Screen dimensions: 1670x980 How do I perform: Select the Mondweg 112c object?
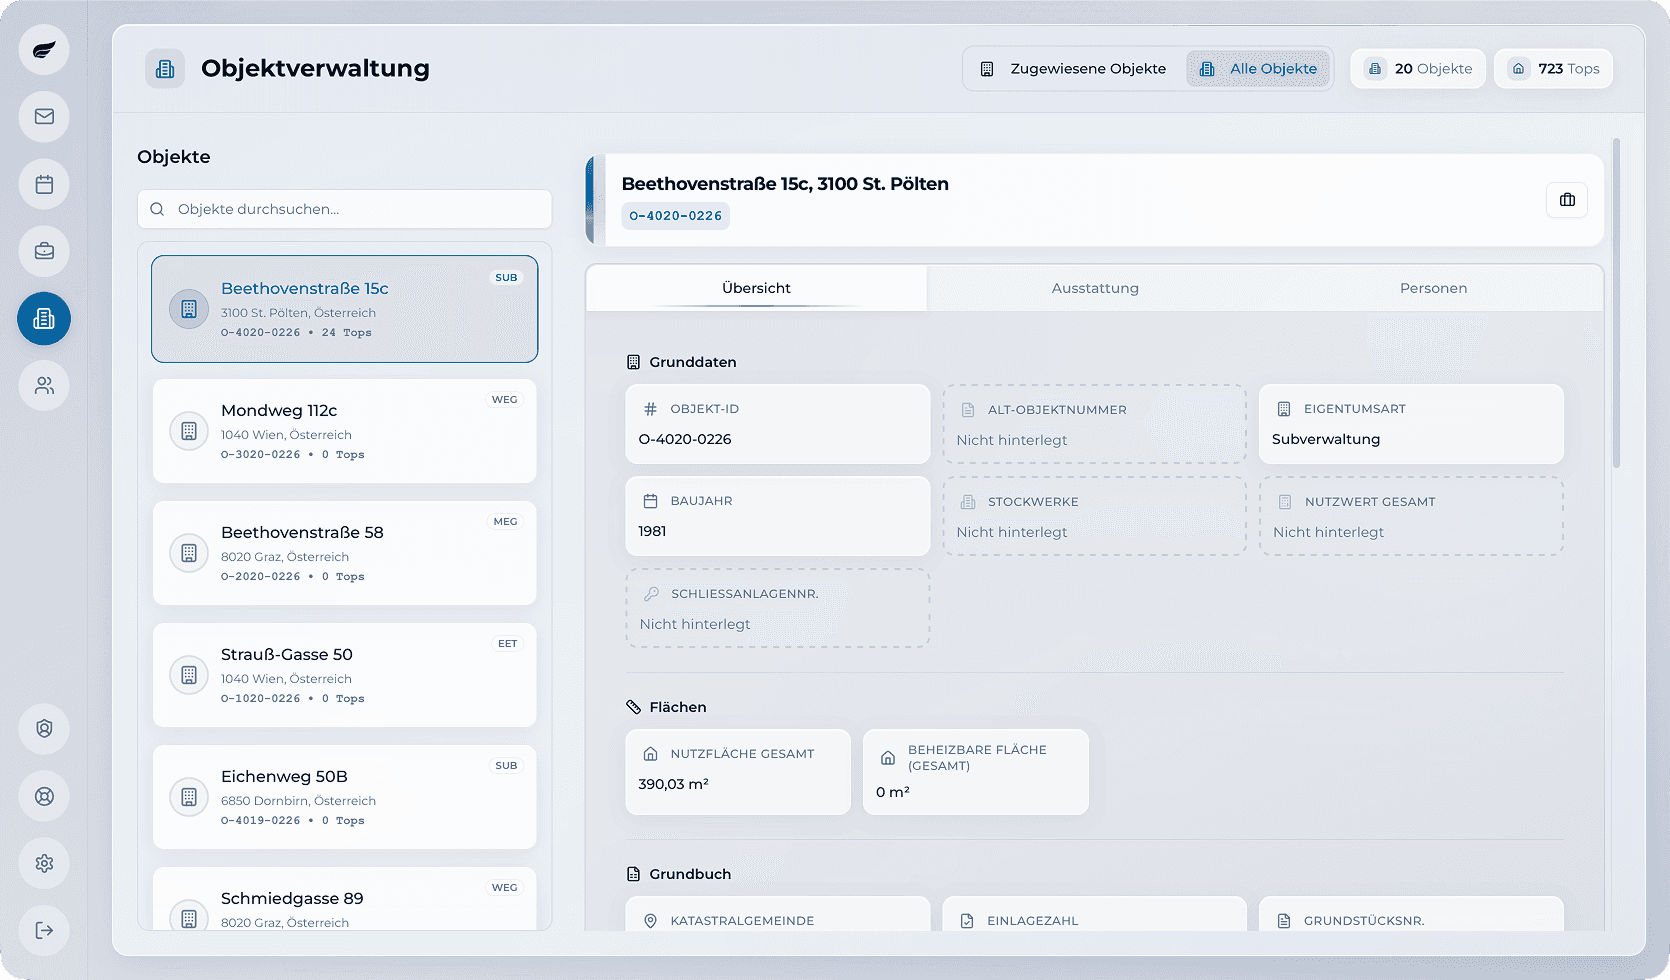click(344, 431)
